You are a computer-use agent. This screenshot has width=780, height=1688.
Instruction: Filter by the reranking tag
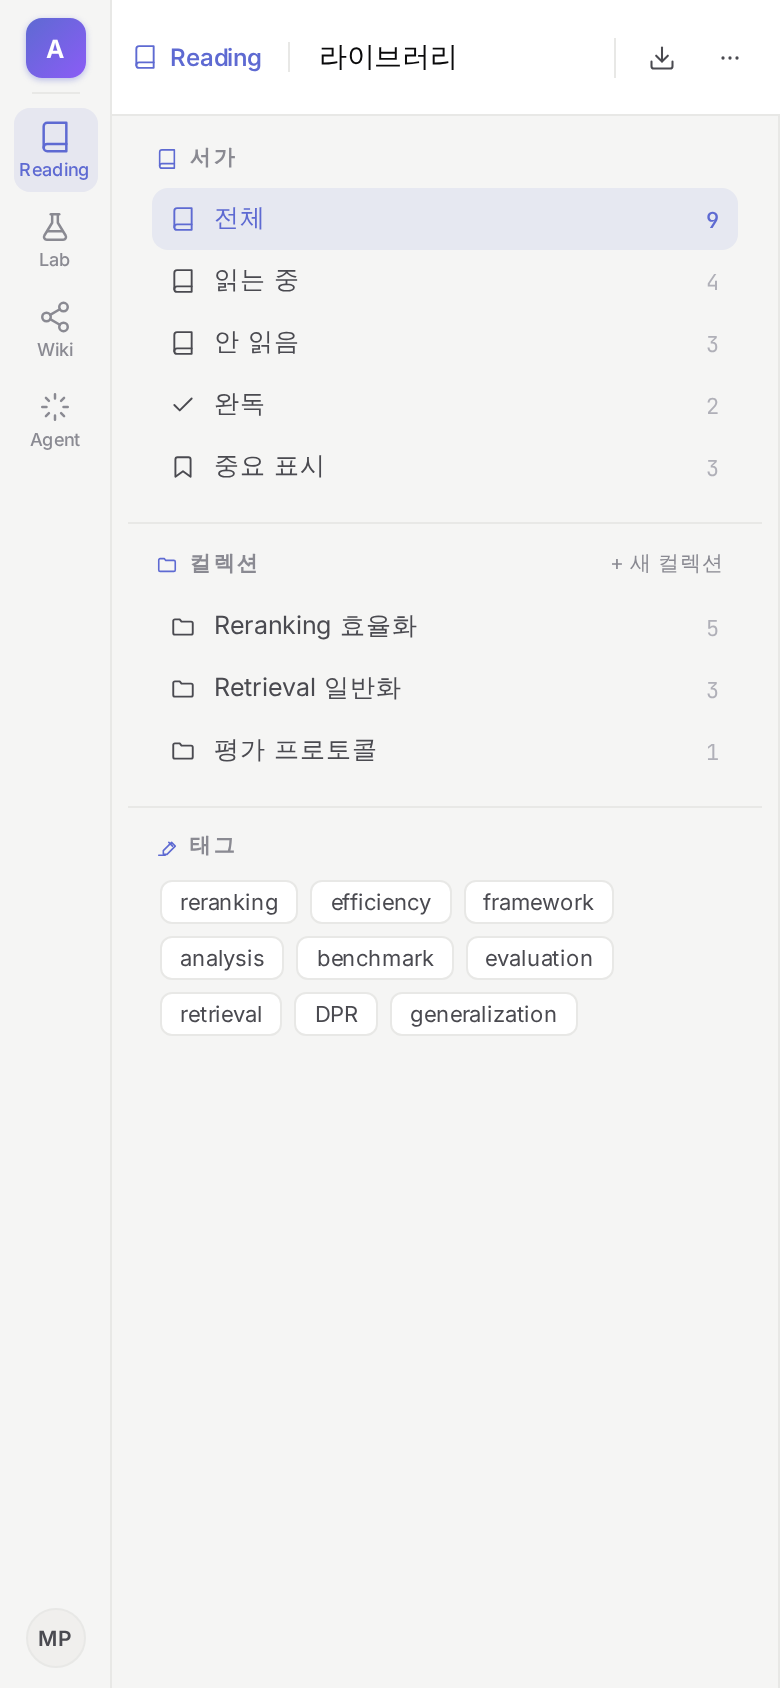[229, 902]
